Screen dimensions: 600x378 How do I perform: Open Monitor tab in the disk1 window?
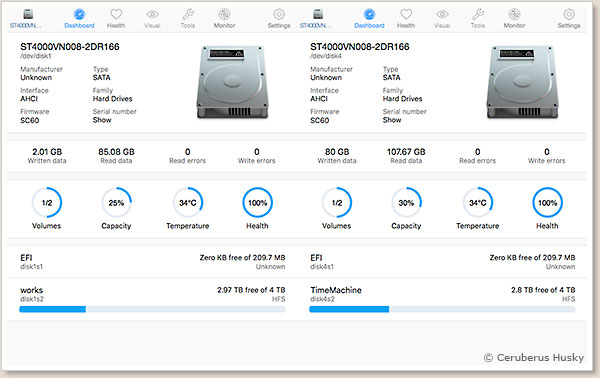(x=224, y=19)
